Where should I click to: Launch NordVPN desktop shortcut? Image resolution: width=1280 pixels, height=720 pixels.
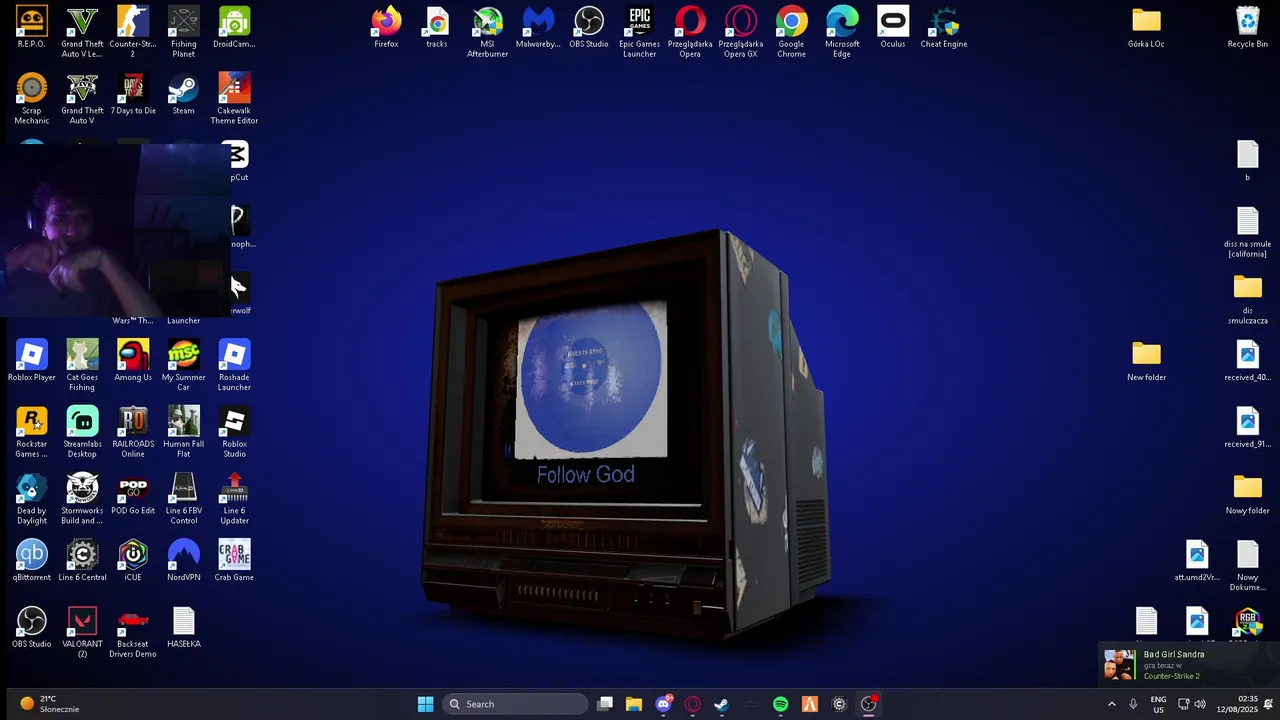click(184, 560)
